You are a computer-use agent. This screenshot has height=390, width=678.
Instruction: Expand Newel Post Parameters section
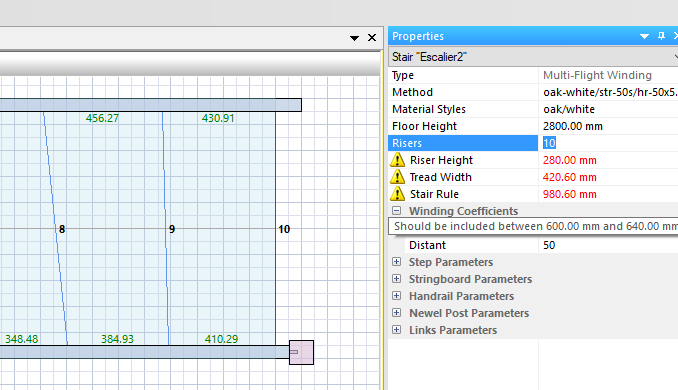click(x=397, y=313)
